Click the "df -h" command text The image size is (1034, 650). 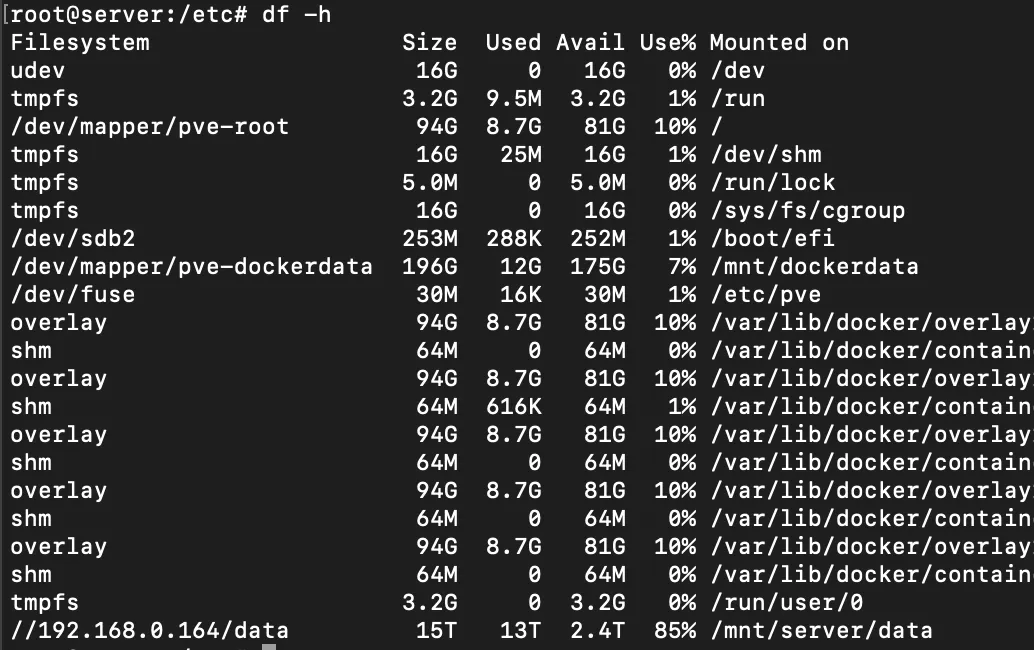coord(295,15)
